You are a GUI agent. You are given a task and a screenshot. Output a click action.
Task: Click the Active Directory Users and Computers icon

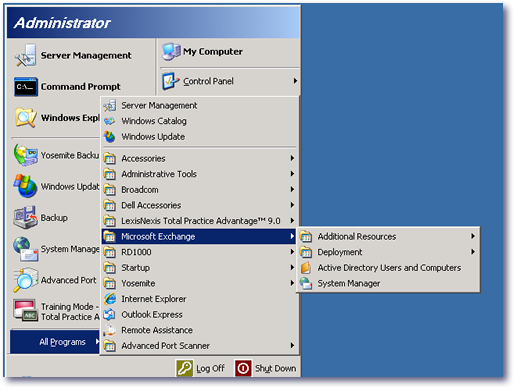[x=306, y=268]
